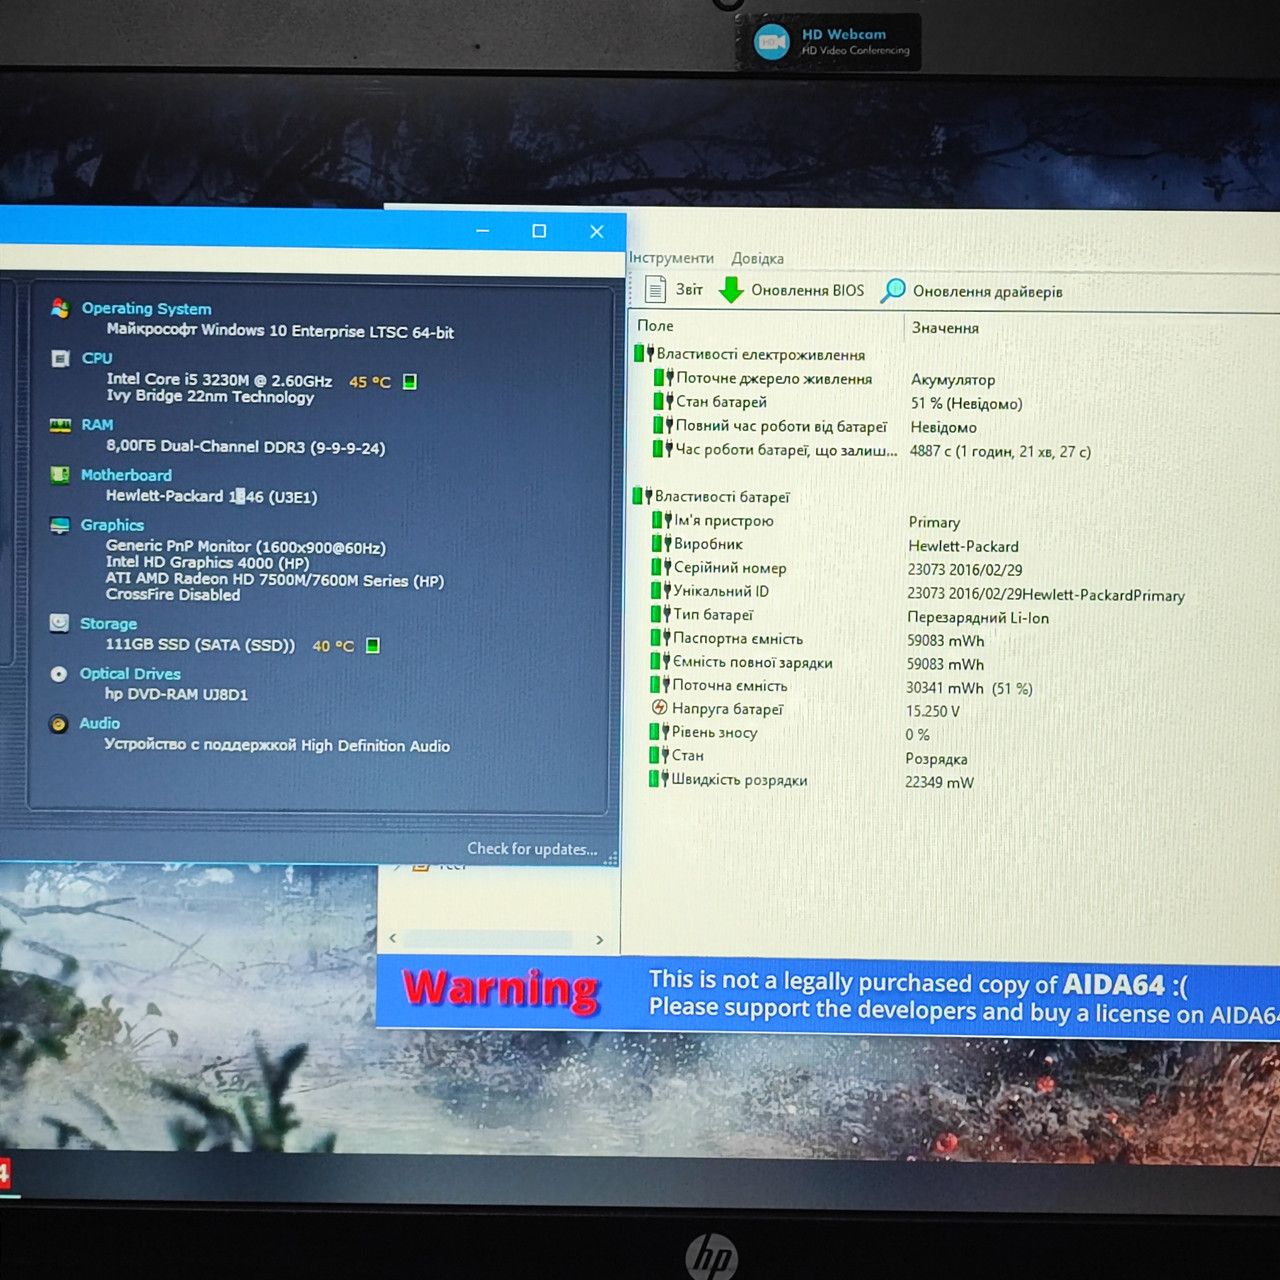This screenshot has height=1280, width=1280.
Task: Open the Audio section link
Action: pyautogui.click(x=99, y=723)
